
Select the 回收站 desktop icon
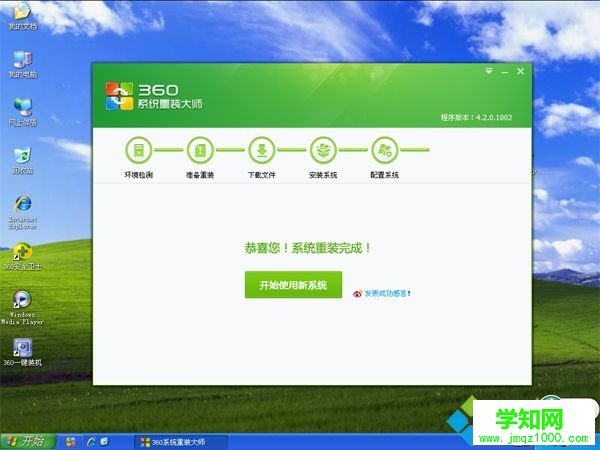22,160
